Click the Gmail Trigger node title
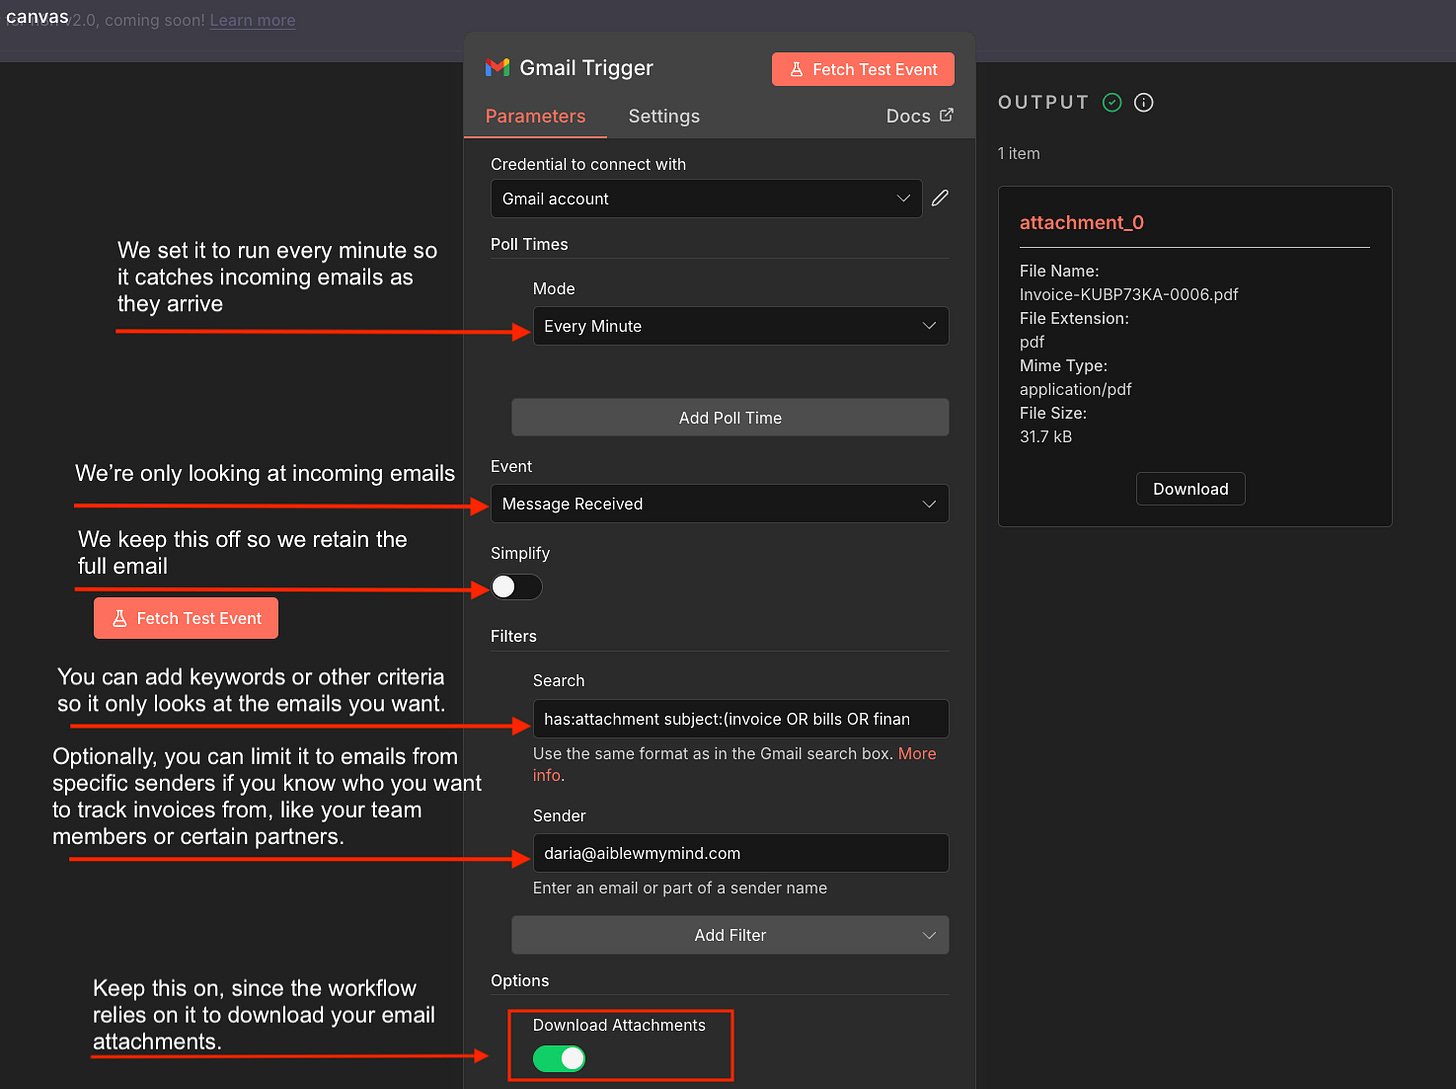 pyautogui.click(x=586, y=68)
